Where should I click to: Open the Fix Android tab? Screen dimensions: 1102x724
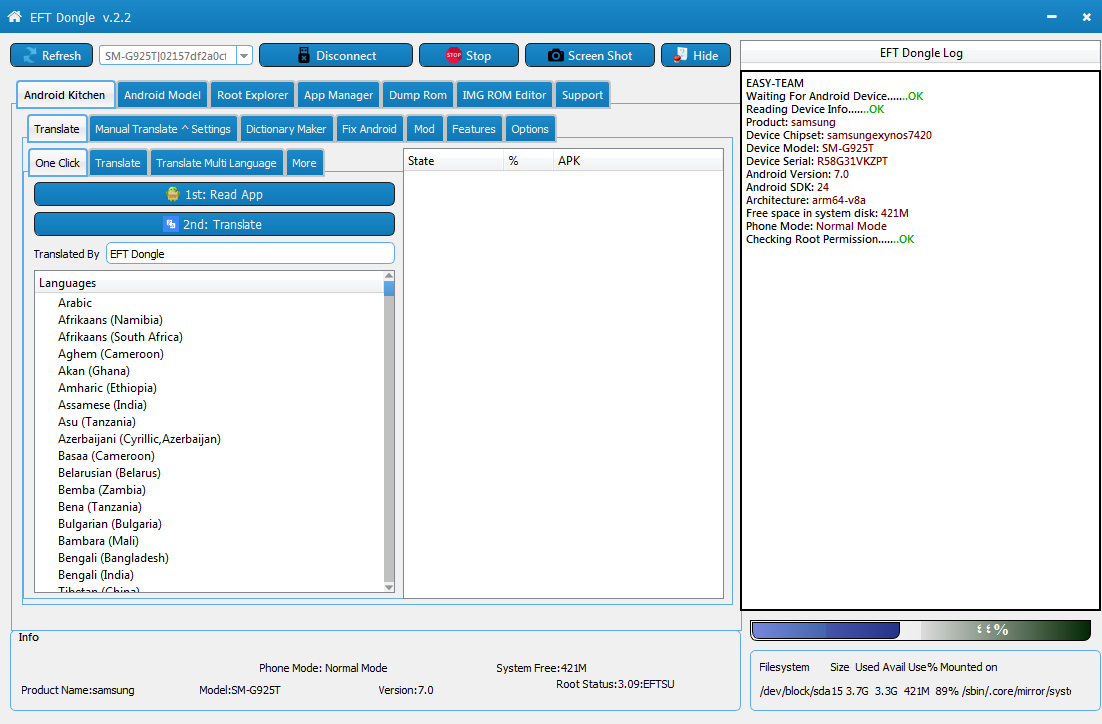(x=369, y=129)
